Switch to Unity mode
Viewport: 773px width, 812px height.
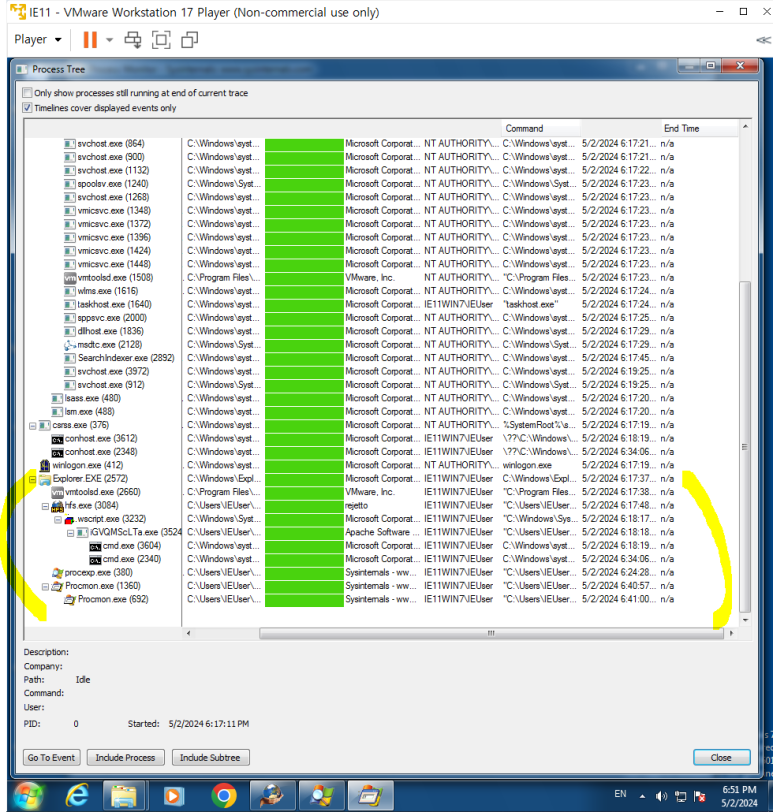(189, 40)
